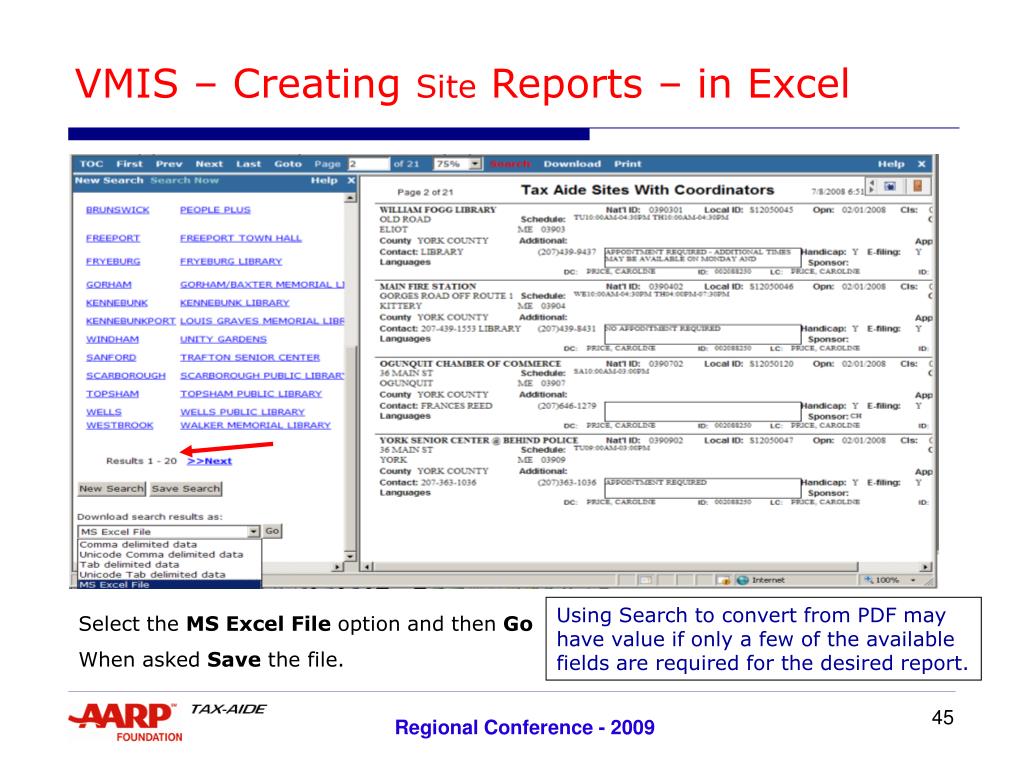This screenshot has height=768, width=1024.
Task: Open the WALKER MEMORIAL LIBRARY link
Action: tap(255, 425)
